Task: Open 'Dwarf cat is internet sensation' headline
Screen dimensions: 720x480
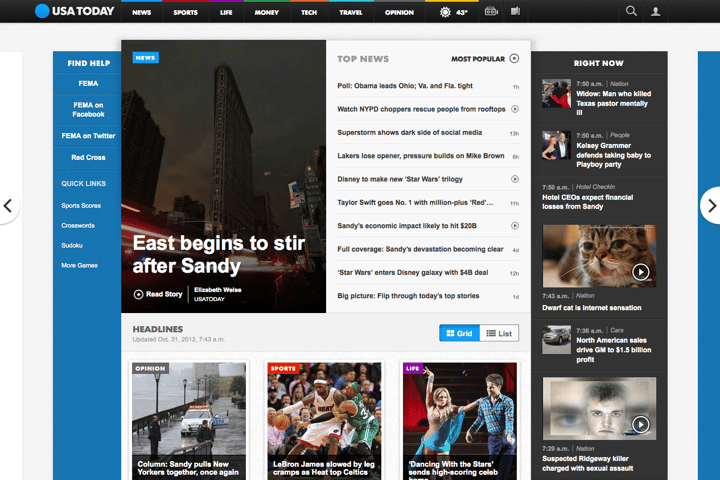Action: (x=591, y=308)
